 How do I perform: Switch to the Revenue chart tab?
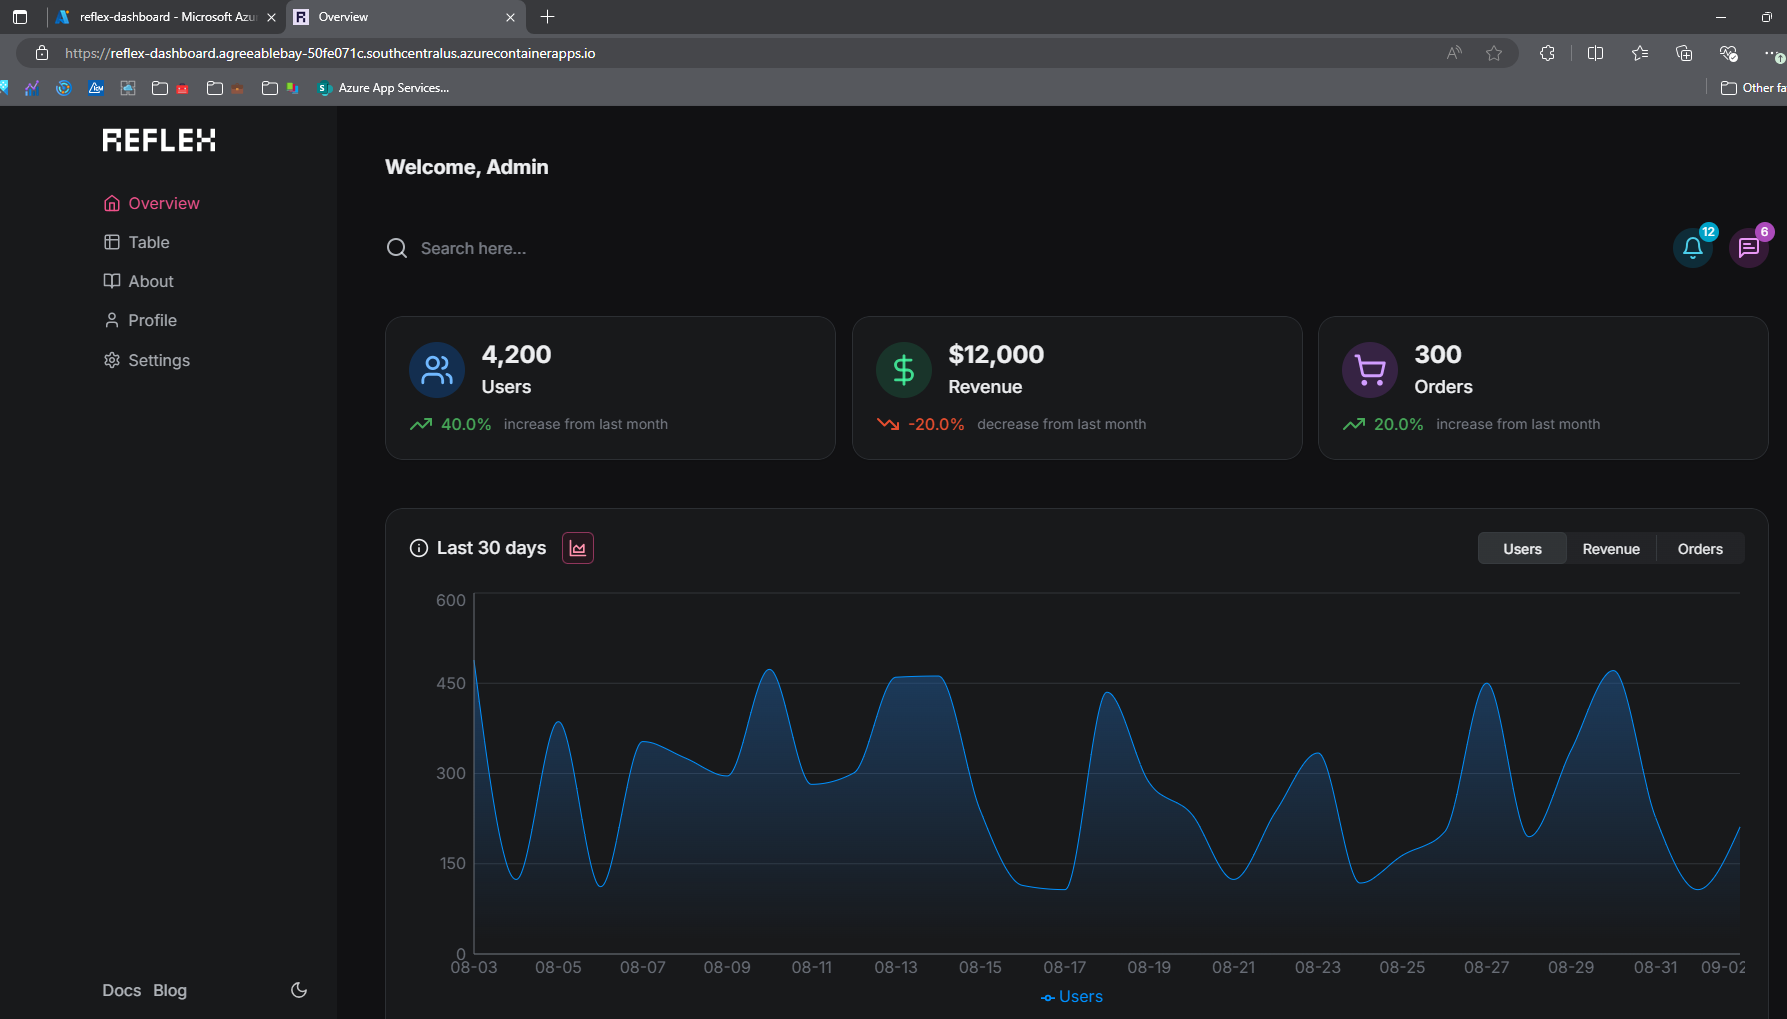click(1611, 549)
